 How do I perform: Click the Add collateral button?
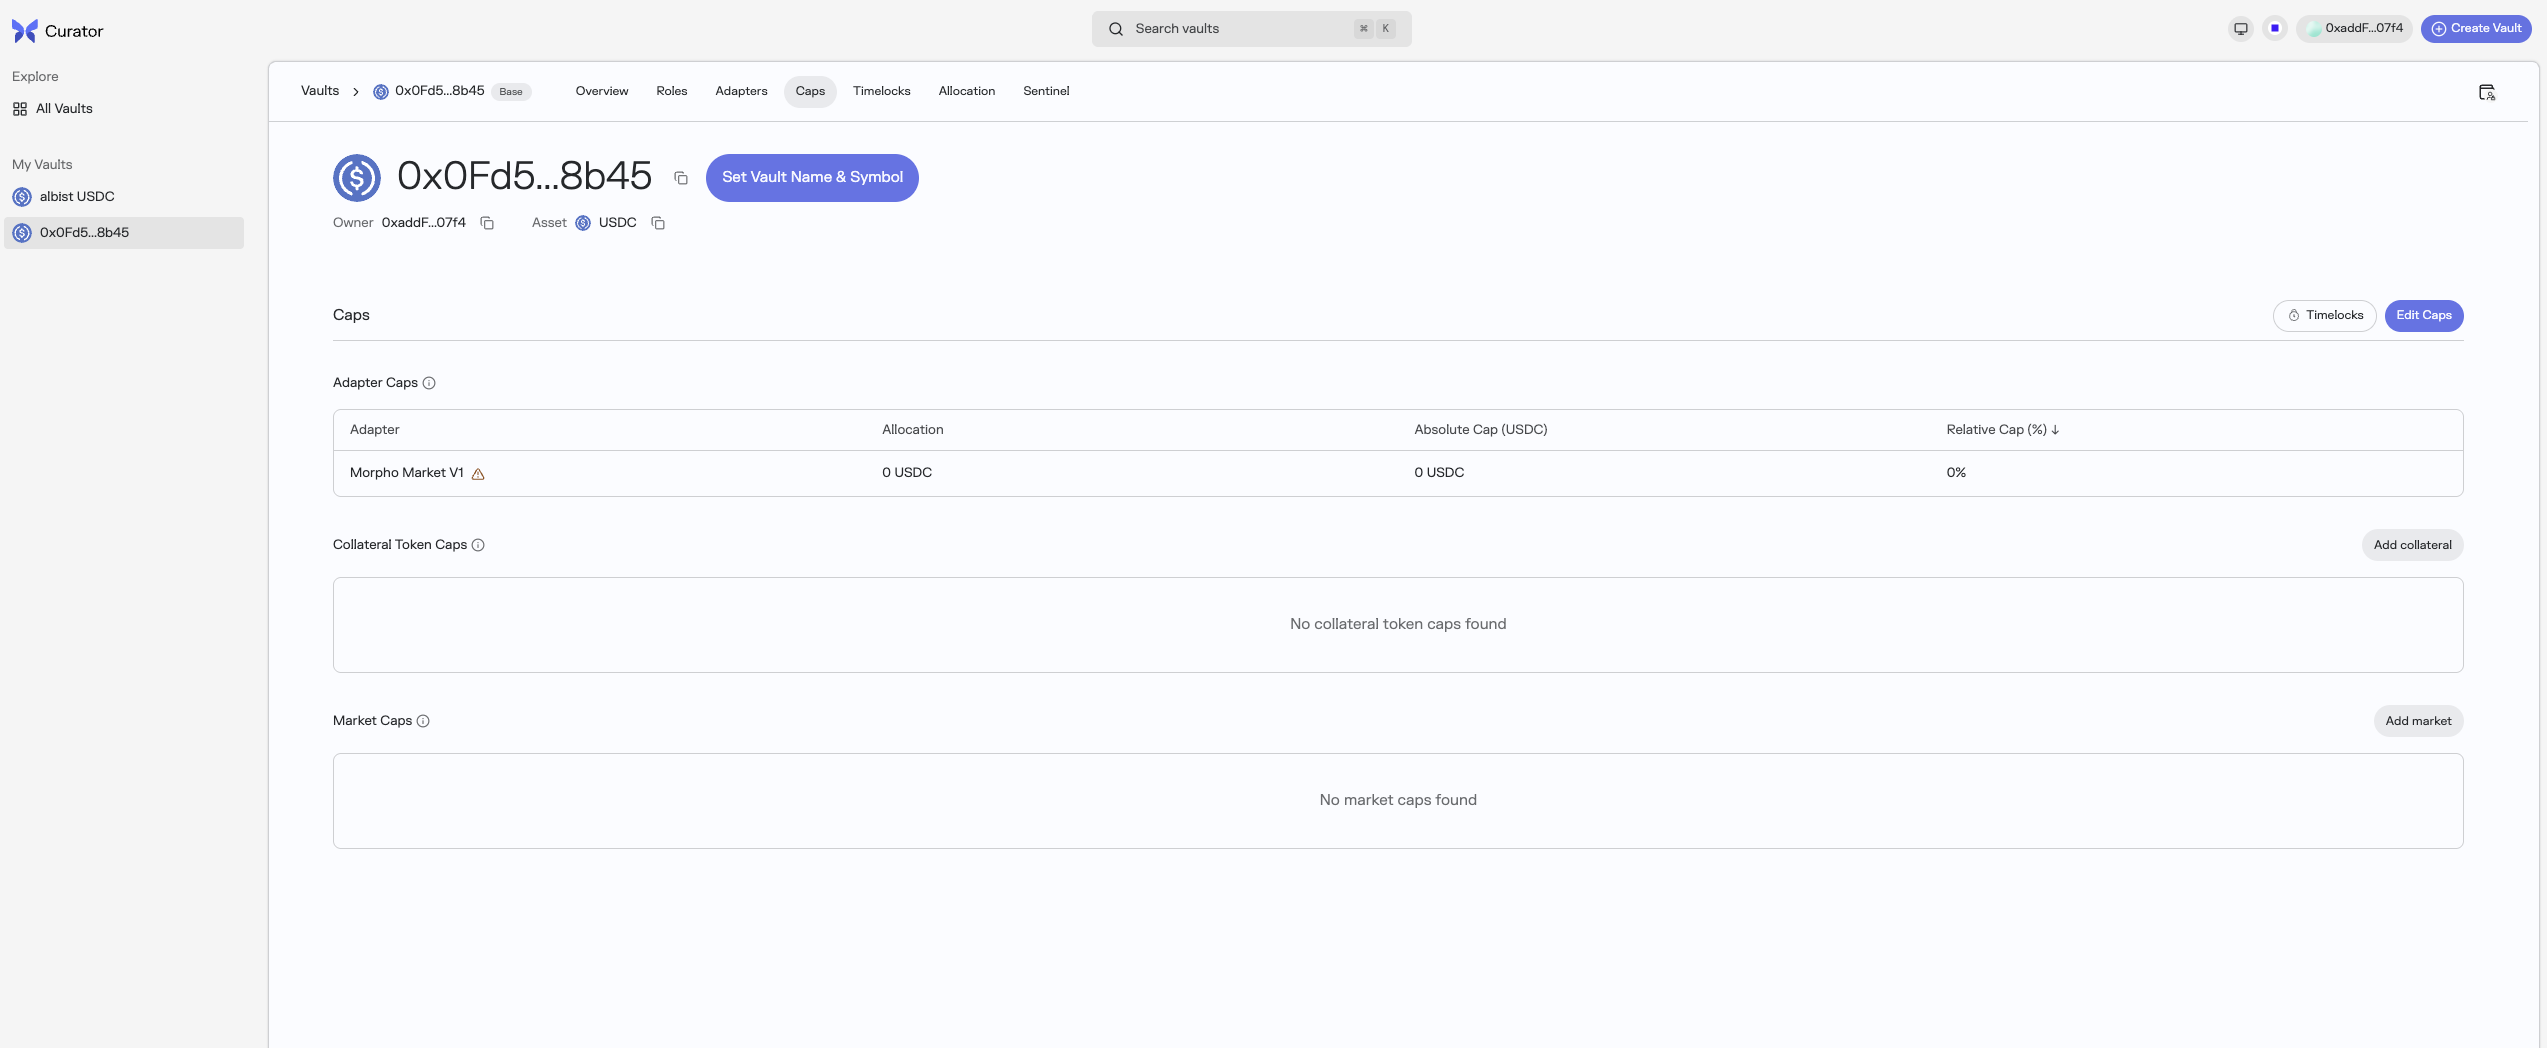[x=2412, y=545]
